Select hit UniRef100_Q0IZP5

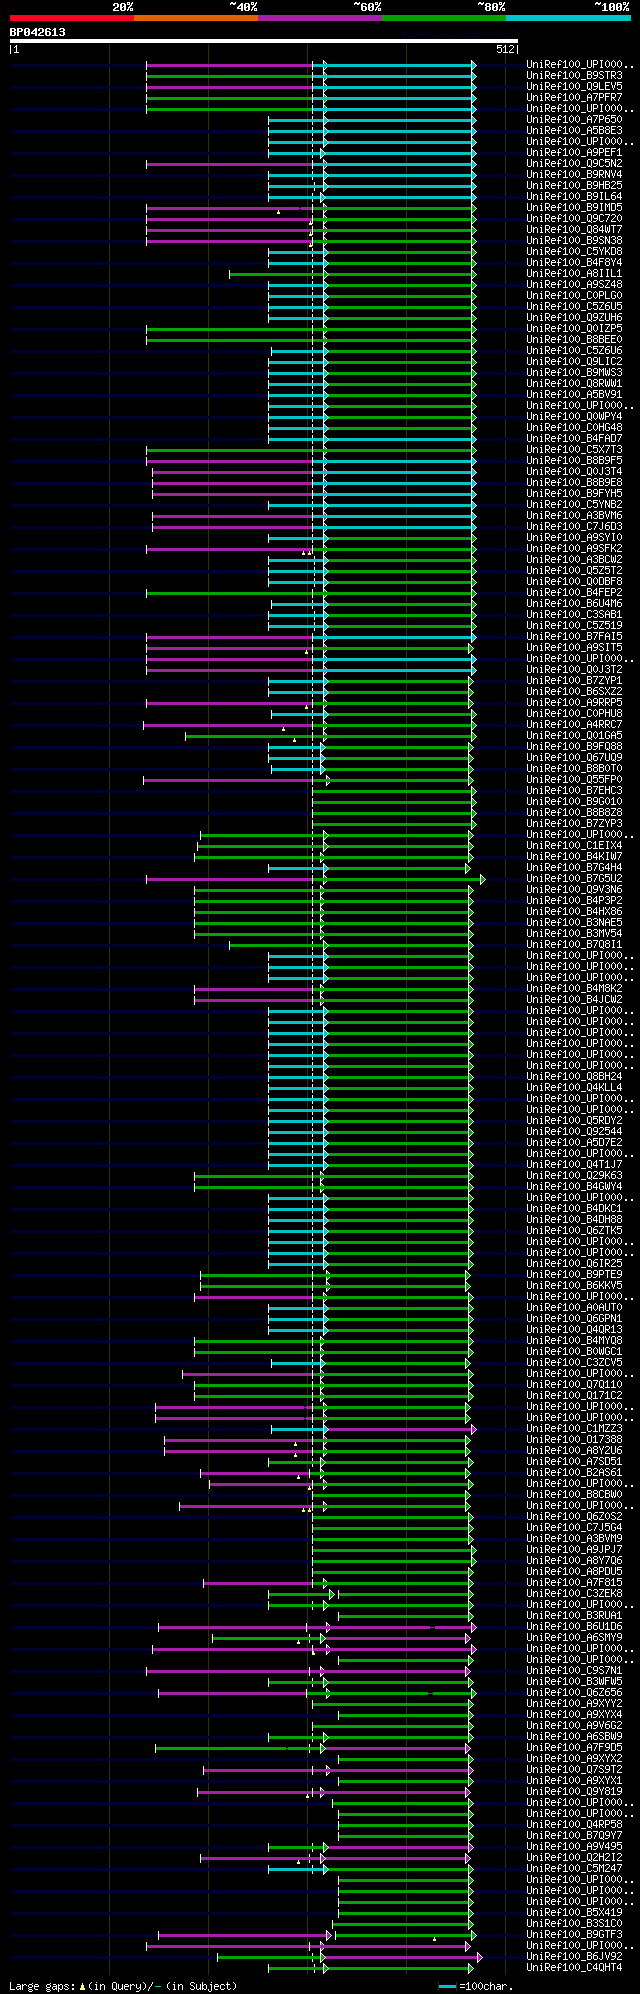[x=574, y=329]
